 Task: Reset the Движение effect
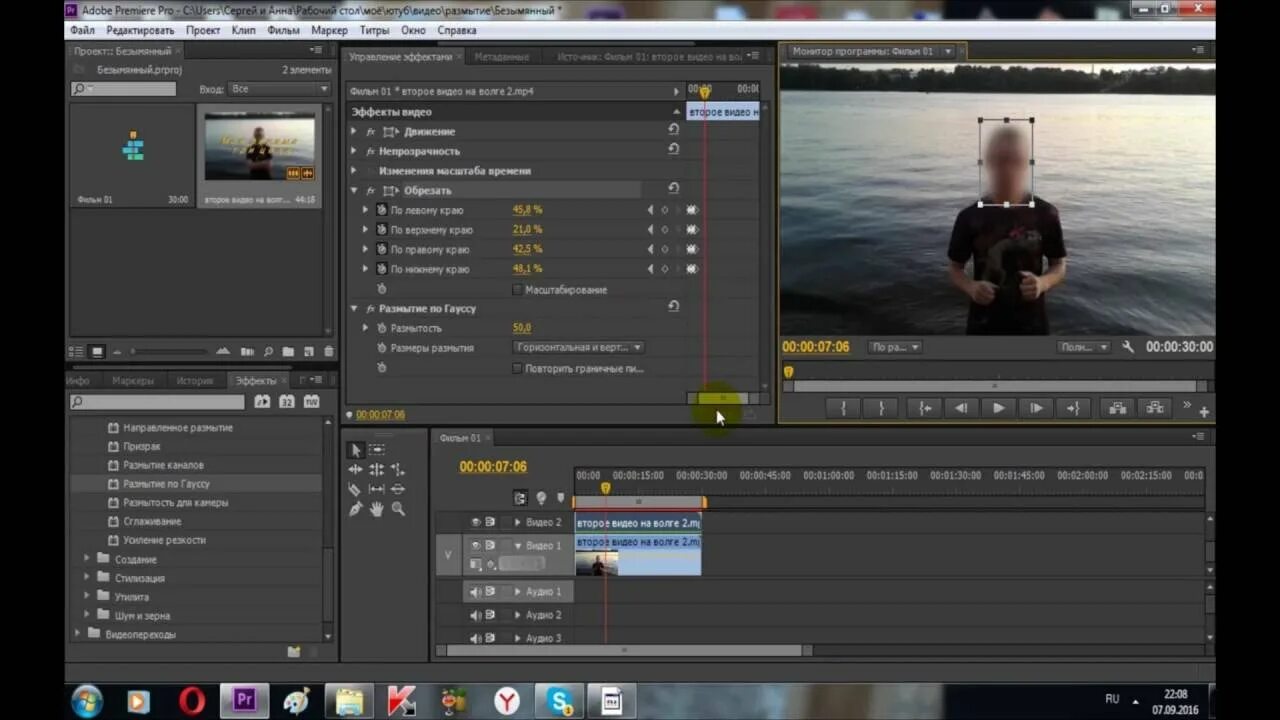(673, 130)
